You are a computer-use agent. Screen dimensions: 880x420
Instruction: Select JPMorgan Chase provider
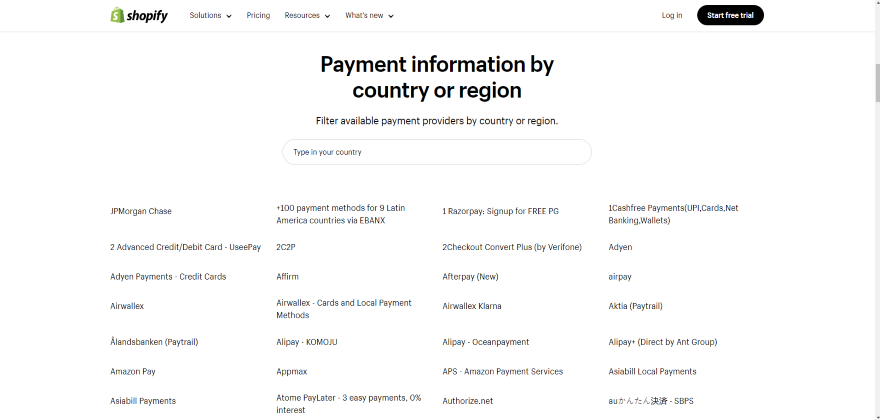(x=141, y=211)
